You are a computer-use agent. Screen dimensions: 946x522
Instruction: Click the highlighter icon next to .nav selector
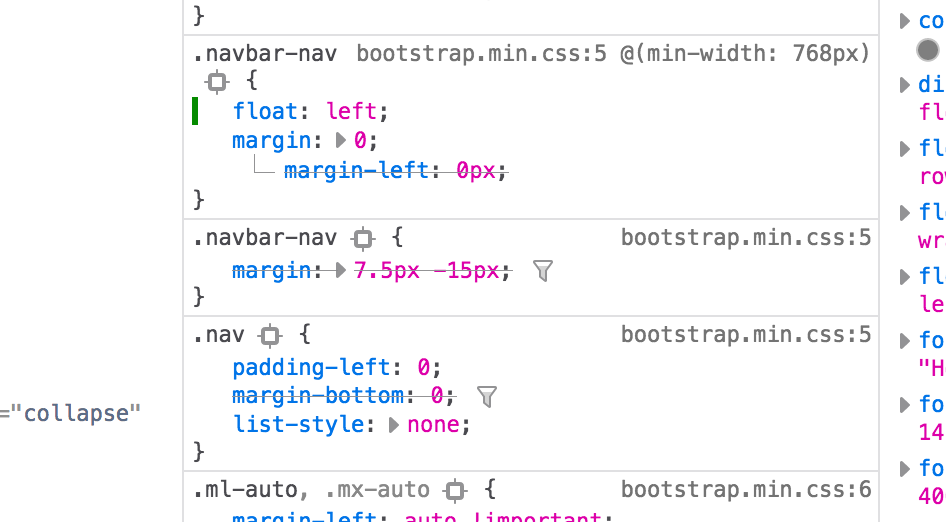pyautogui.click(x=268, y=335)
